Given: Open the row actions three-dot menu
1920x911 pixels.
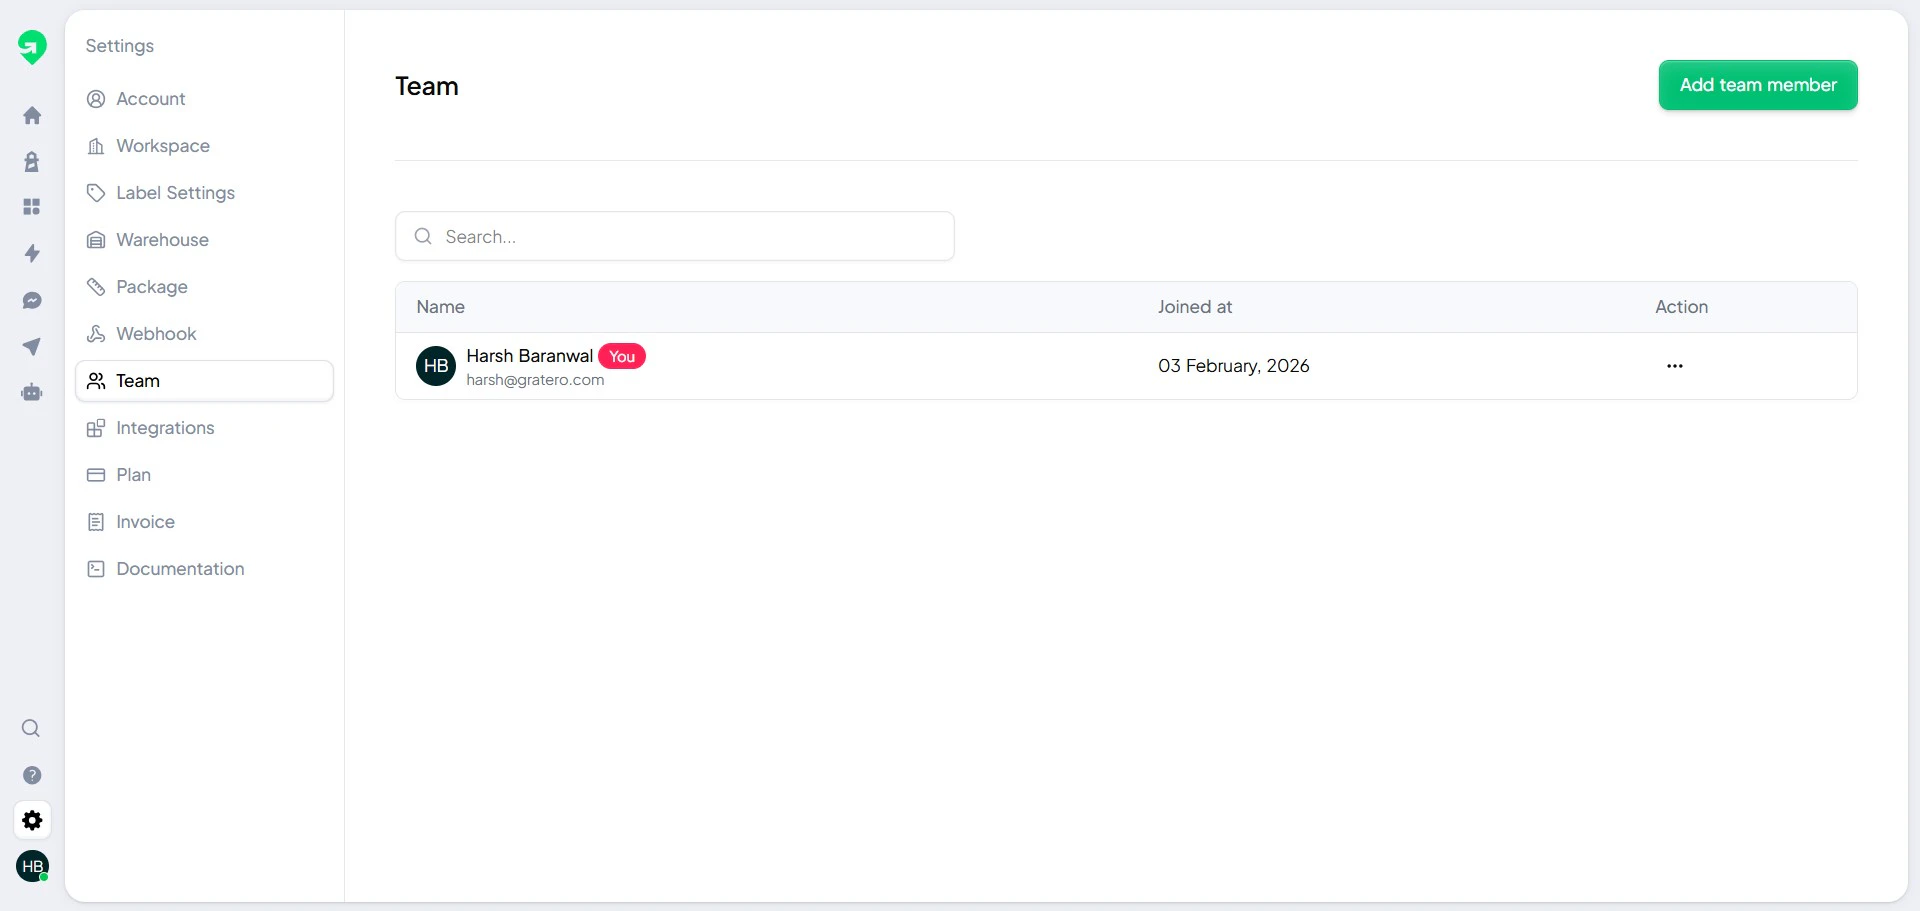Looking at the screenshot, I should [1675, 366].
